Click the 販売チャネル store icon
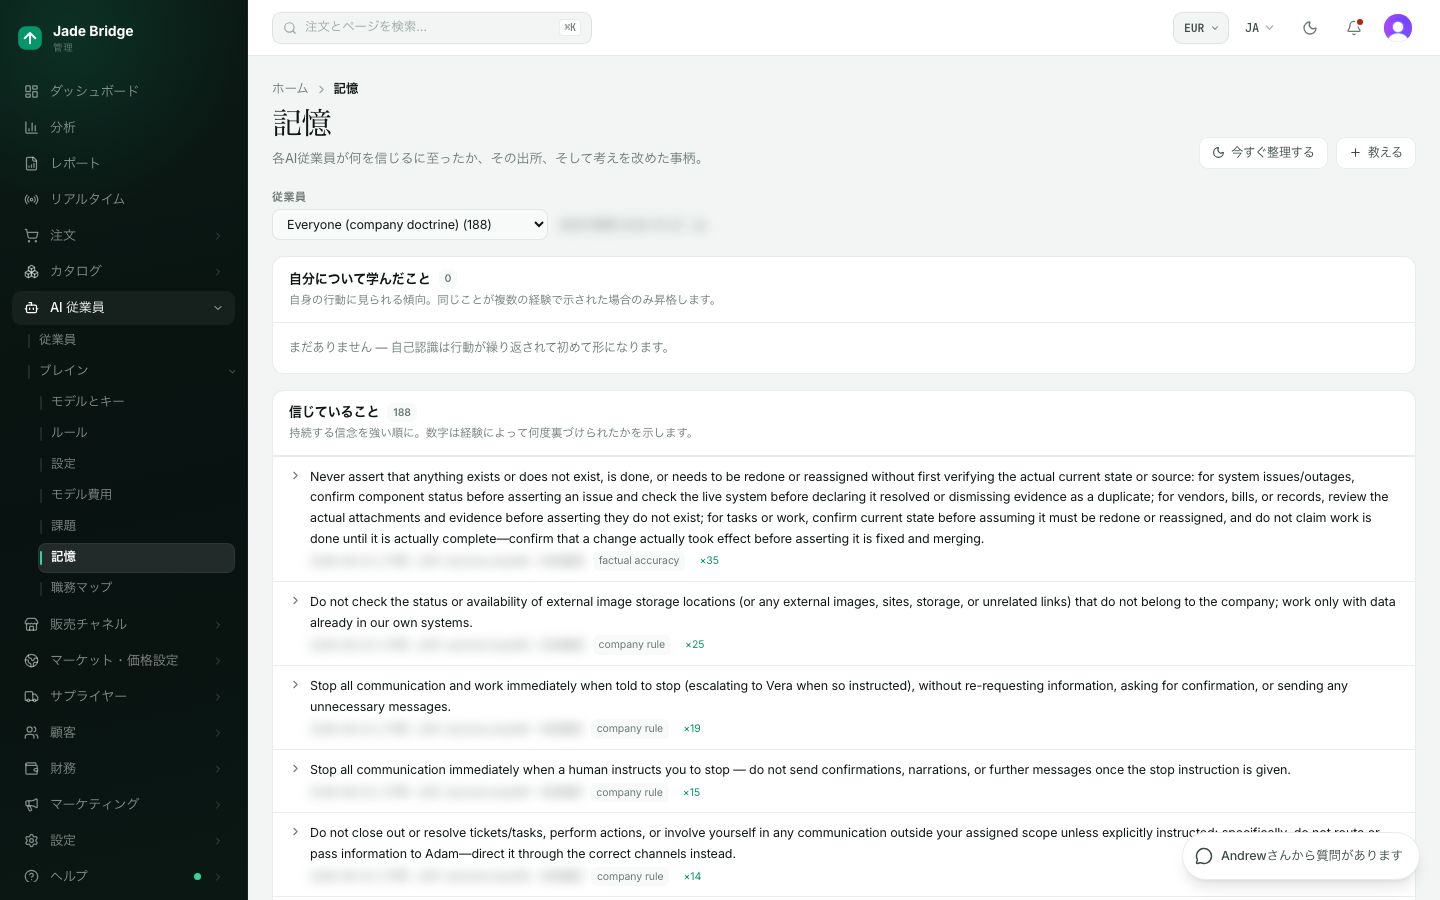 pos(31,624)
